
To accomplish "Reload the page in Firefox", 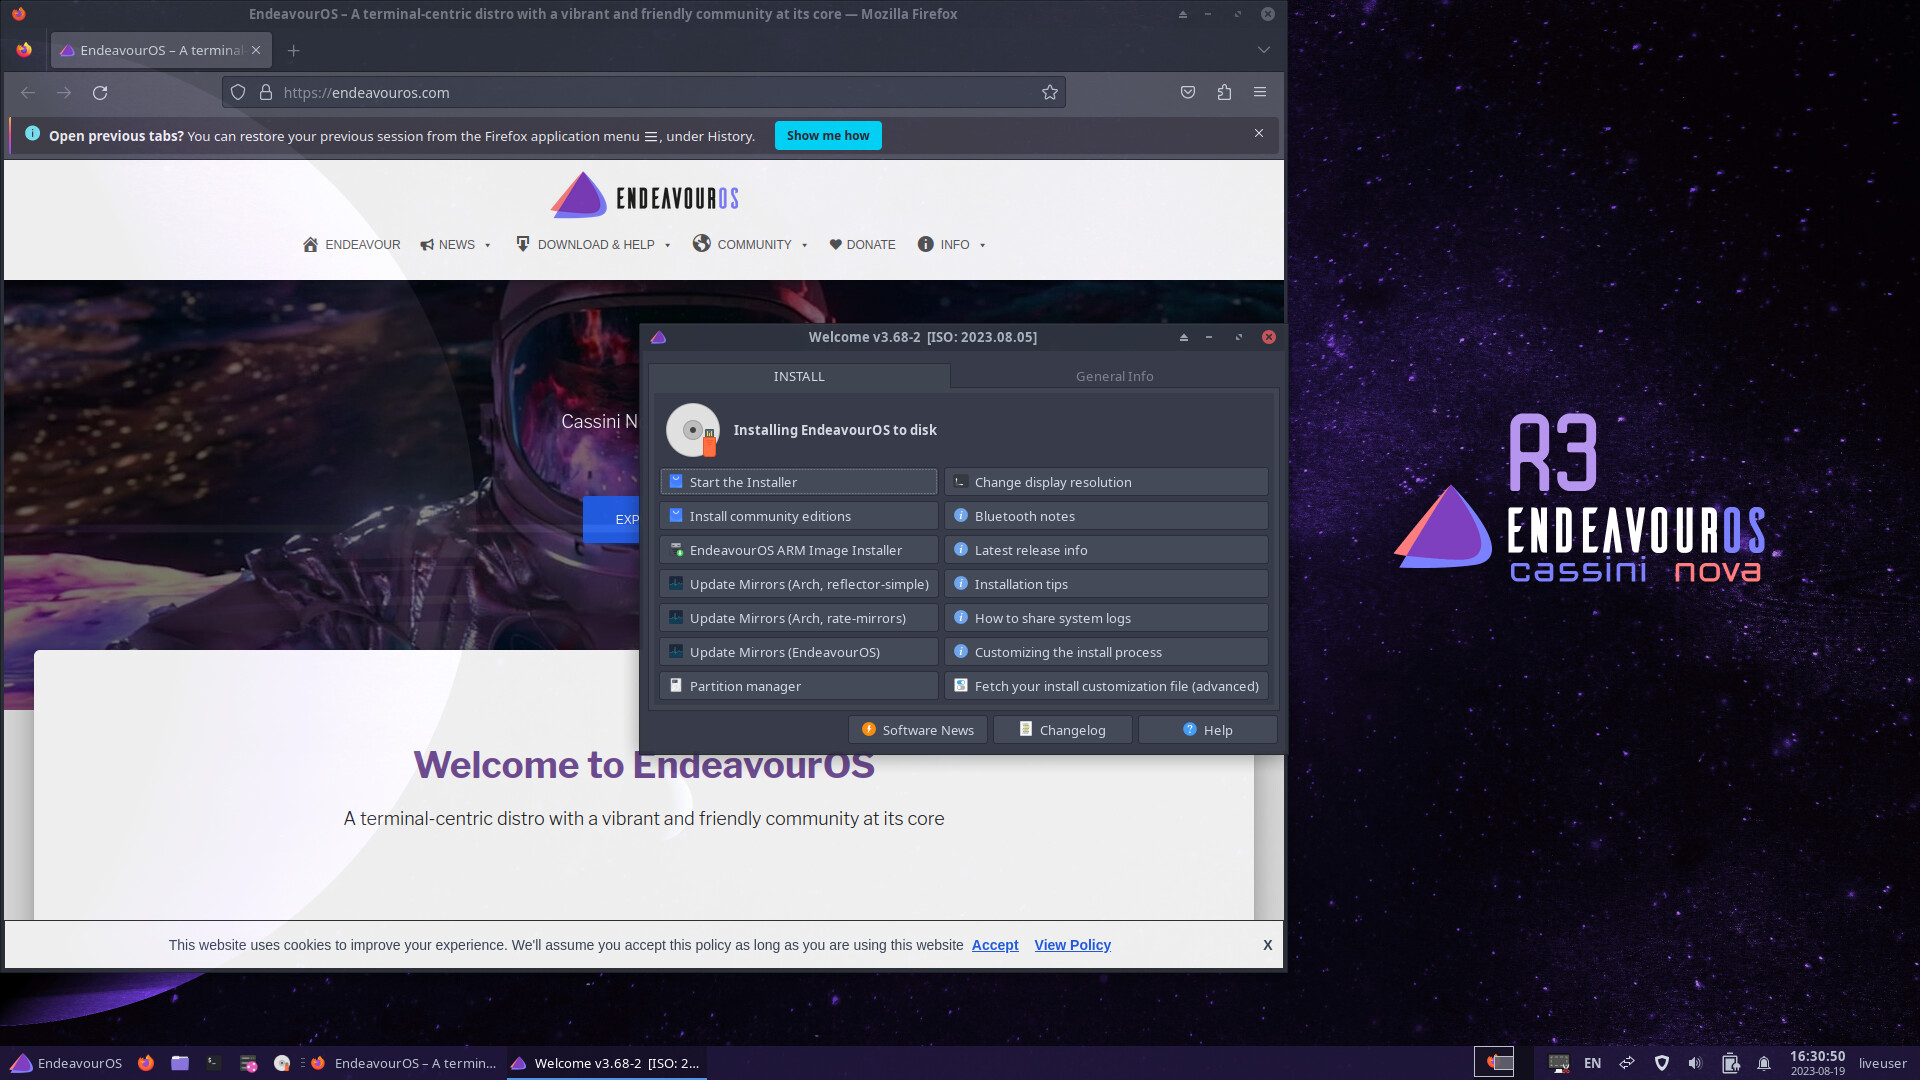I will tap(100, 93).
